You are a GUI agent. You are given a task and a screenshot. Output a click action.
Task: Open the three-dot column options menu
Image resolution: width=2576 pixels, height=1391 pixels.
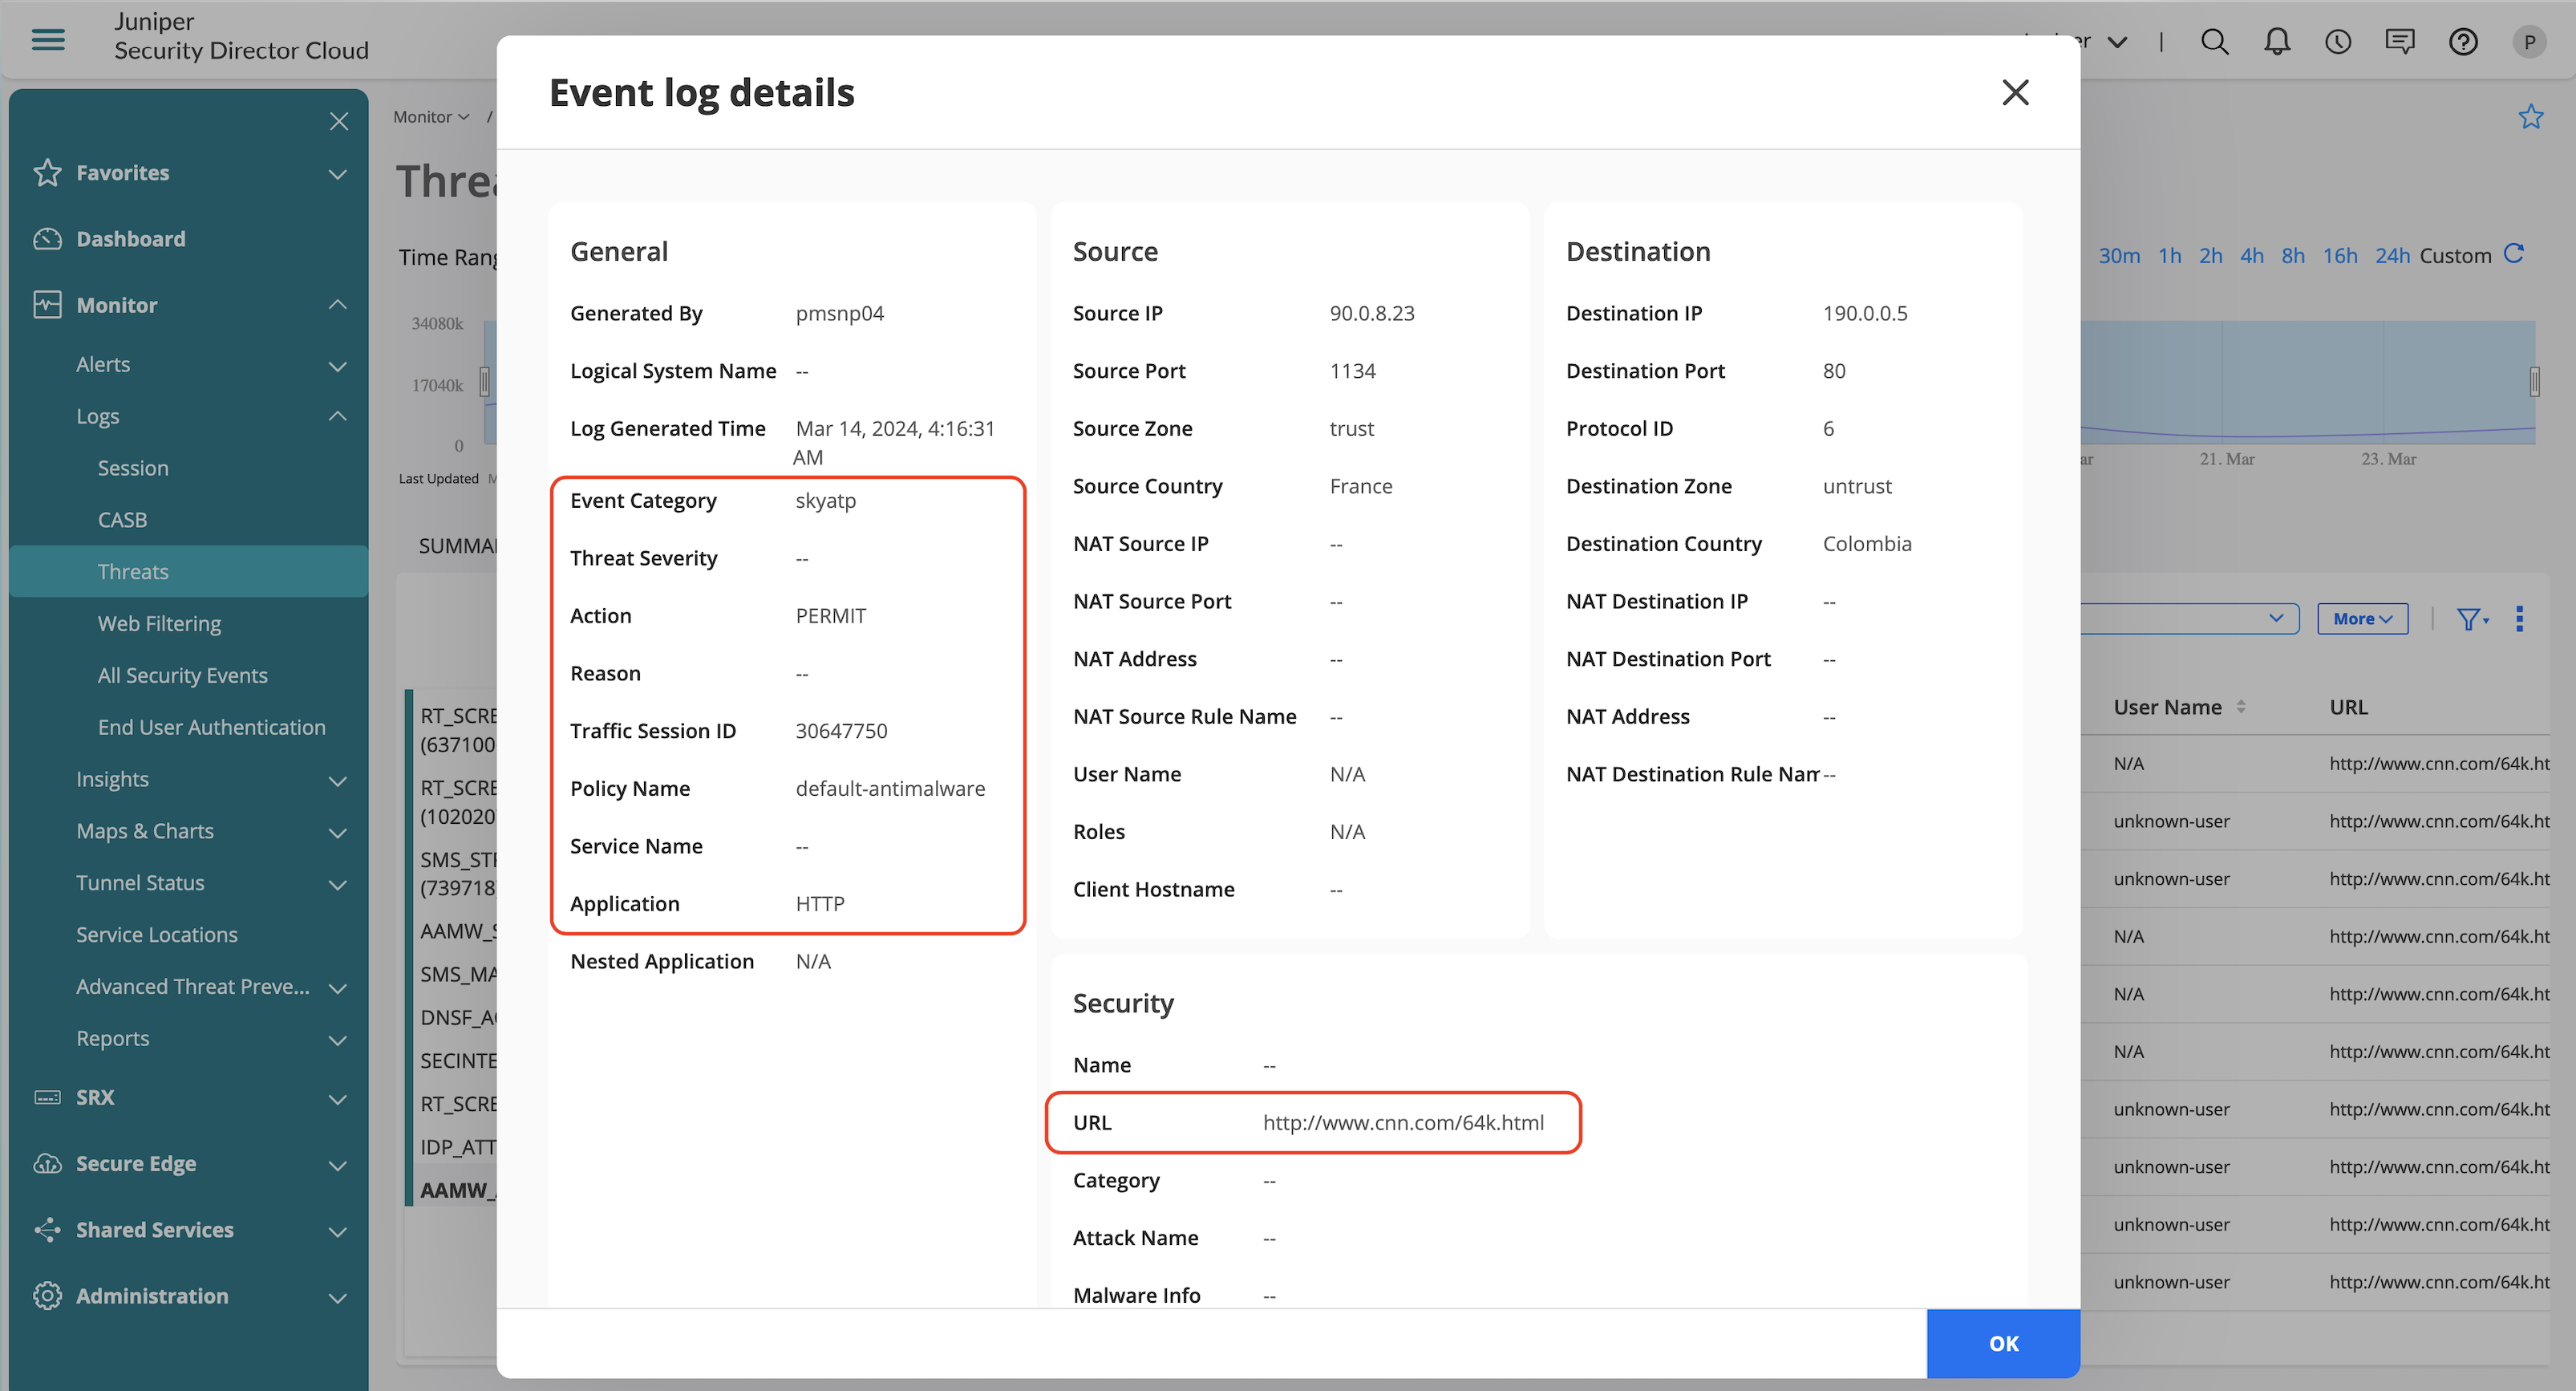(2520, 619)
